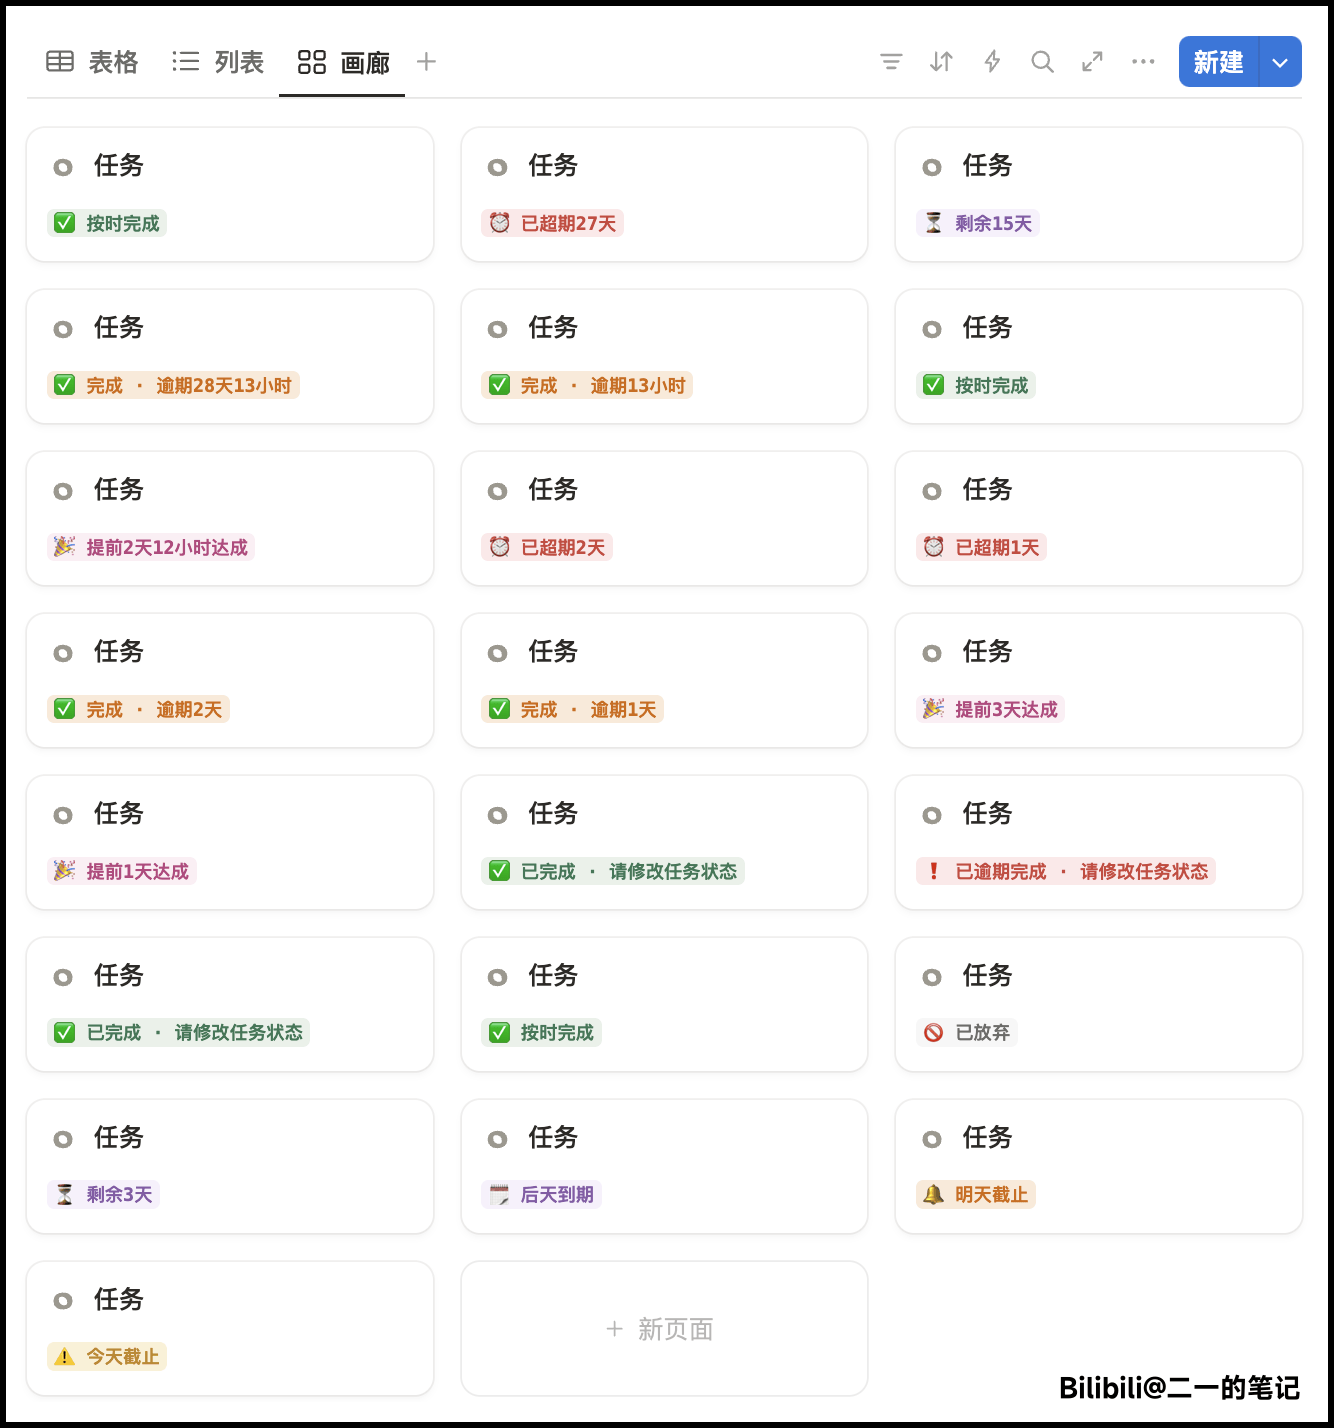This screenshot has width=1334, height=1428.
Task: Click red exclamation icon on 已逾期完成
Action: 933,871
